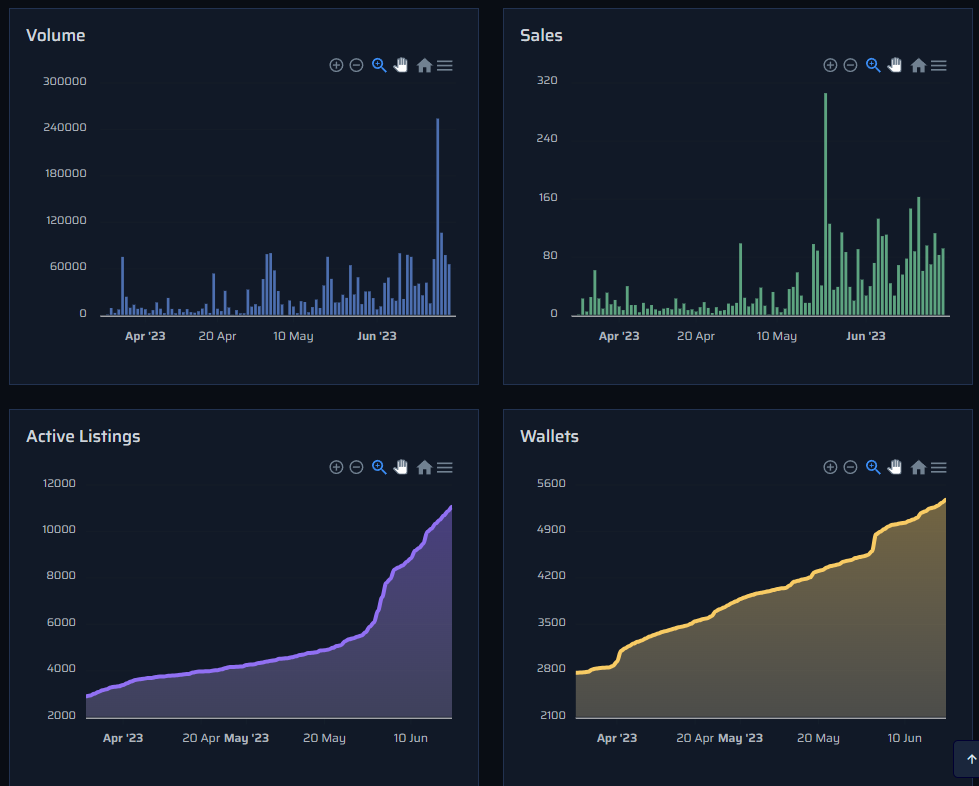
Task: Click the 12000 label on Active Listings axis
Action: point(59,483)
